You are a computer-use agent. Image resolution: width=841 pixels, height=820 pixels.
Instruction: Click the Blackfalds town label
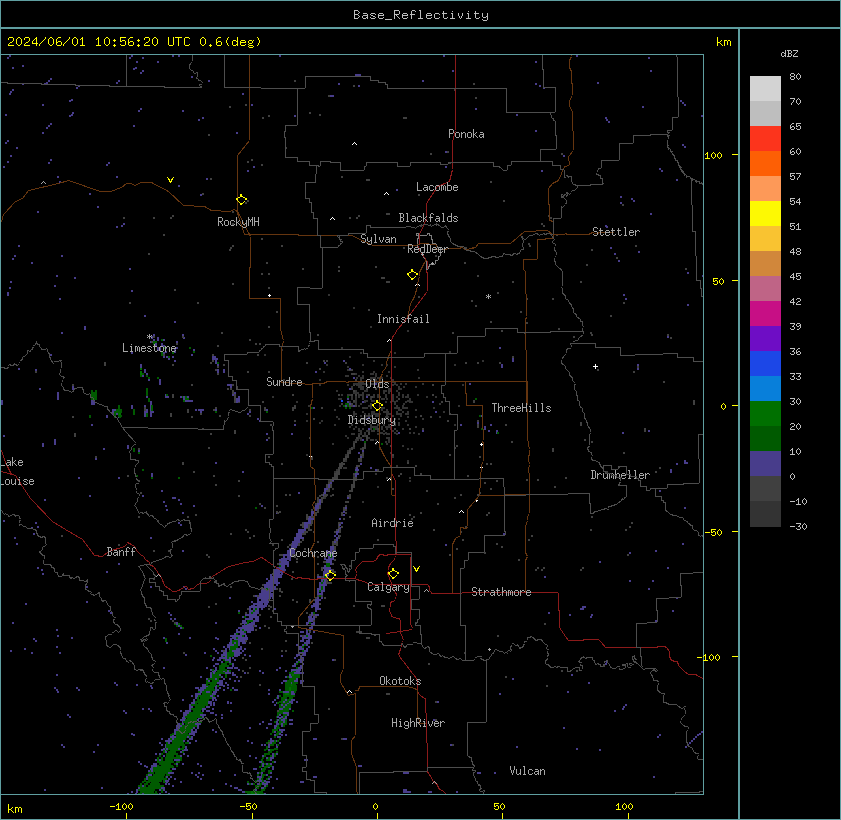[428, 218]
